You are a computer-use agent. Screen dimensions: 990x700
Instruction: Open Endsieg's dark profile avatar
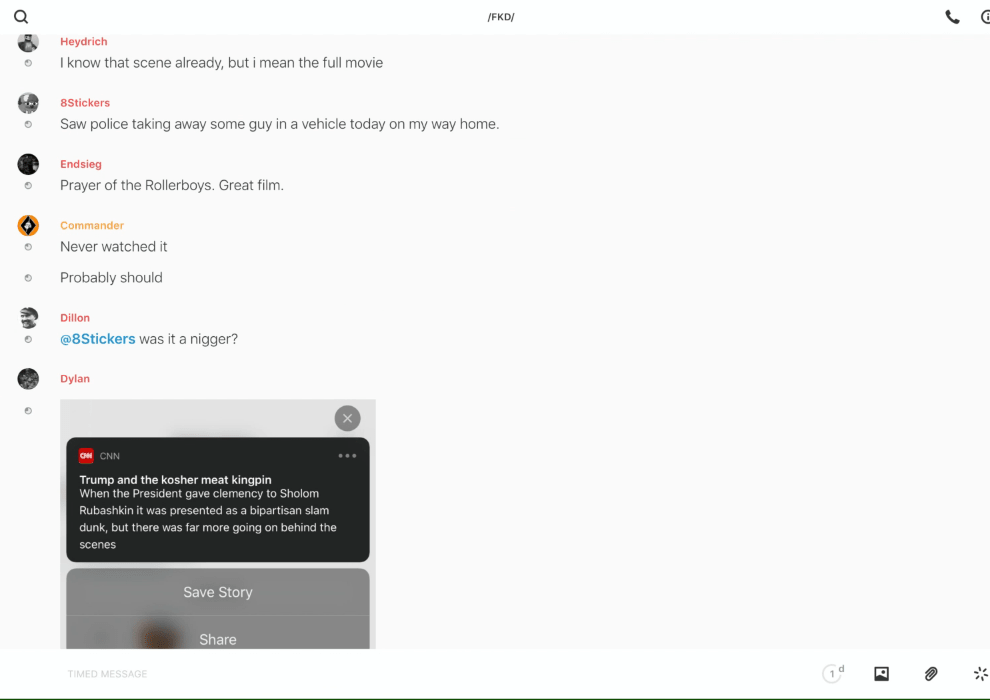point(28,164)
